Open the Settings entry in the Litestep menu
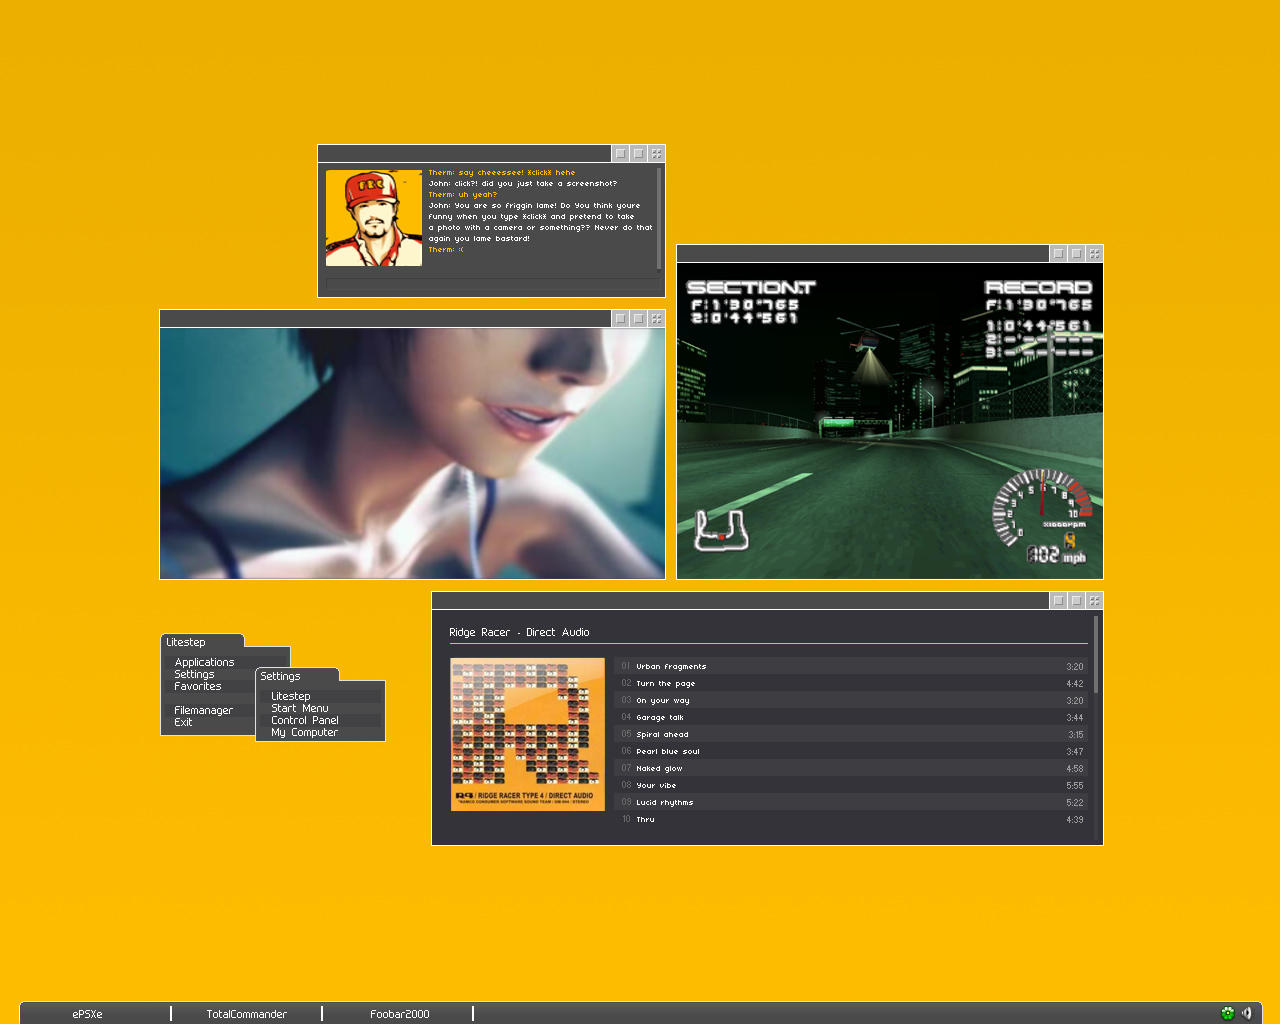 point(194,674)
